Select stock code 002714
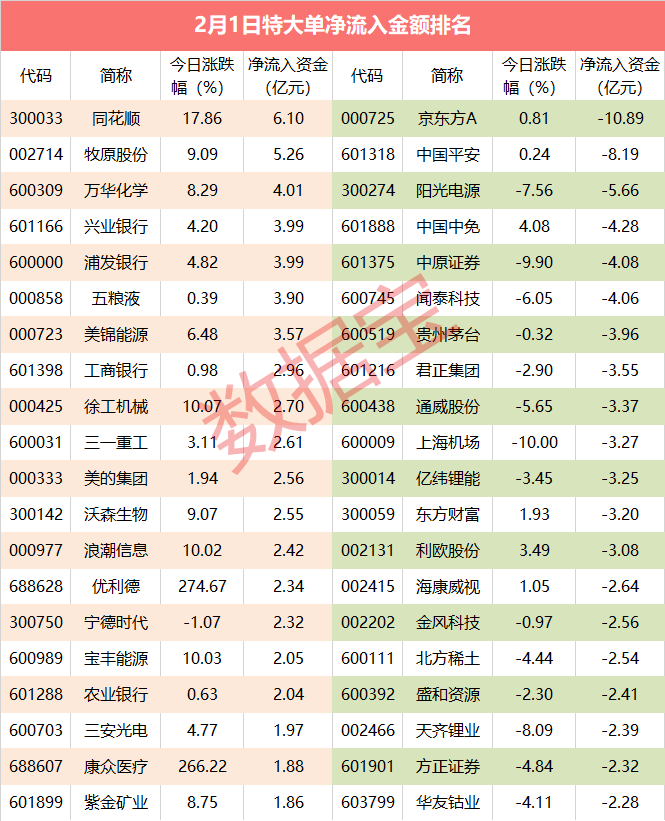This screenshot has width=665, height=821. click(36, 154)
